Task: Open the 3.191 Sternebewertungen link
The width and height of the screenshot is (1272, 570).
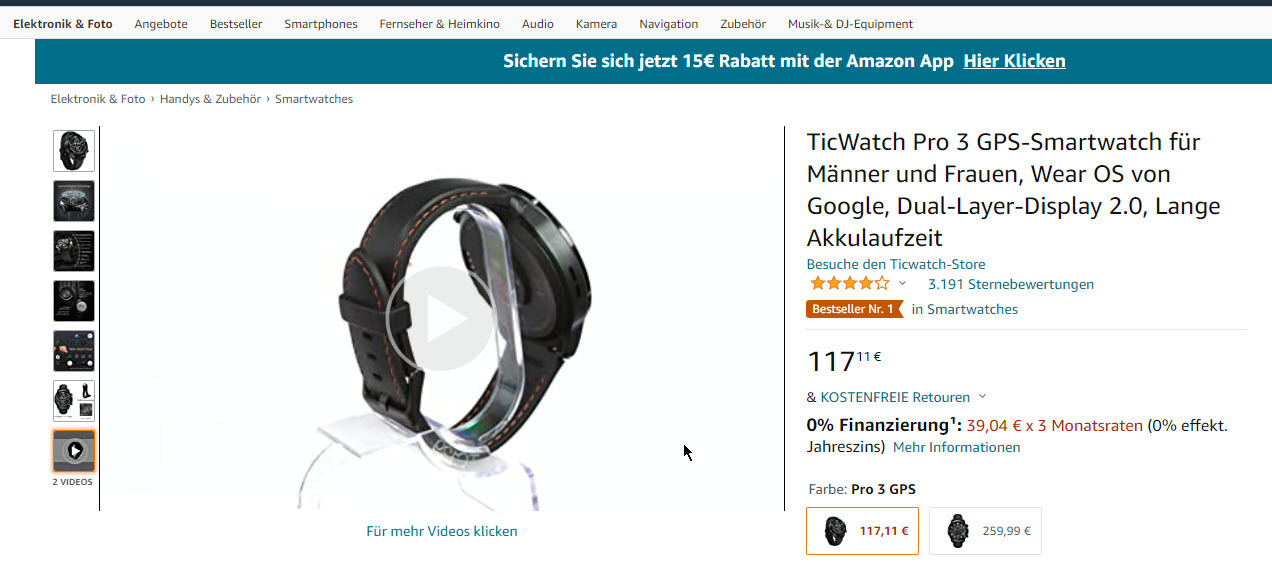Action: (1011, 284)
